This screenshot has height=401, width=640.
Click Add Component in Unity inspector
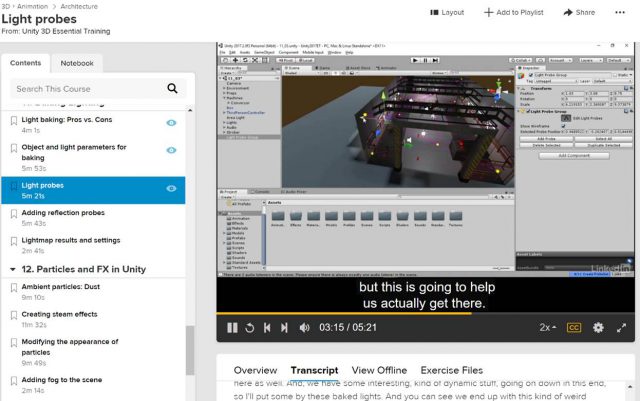[574, 156]
